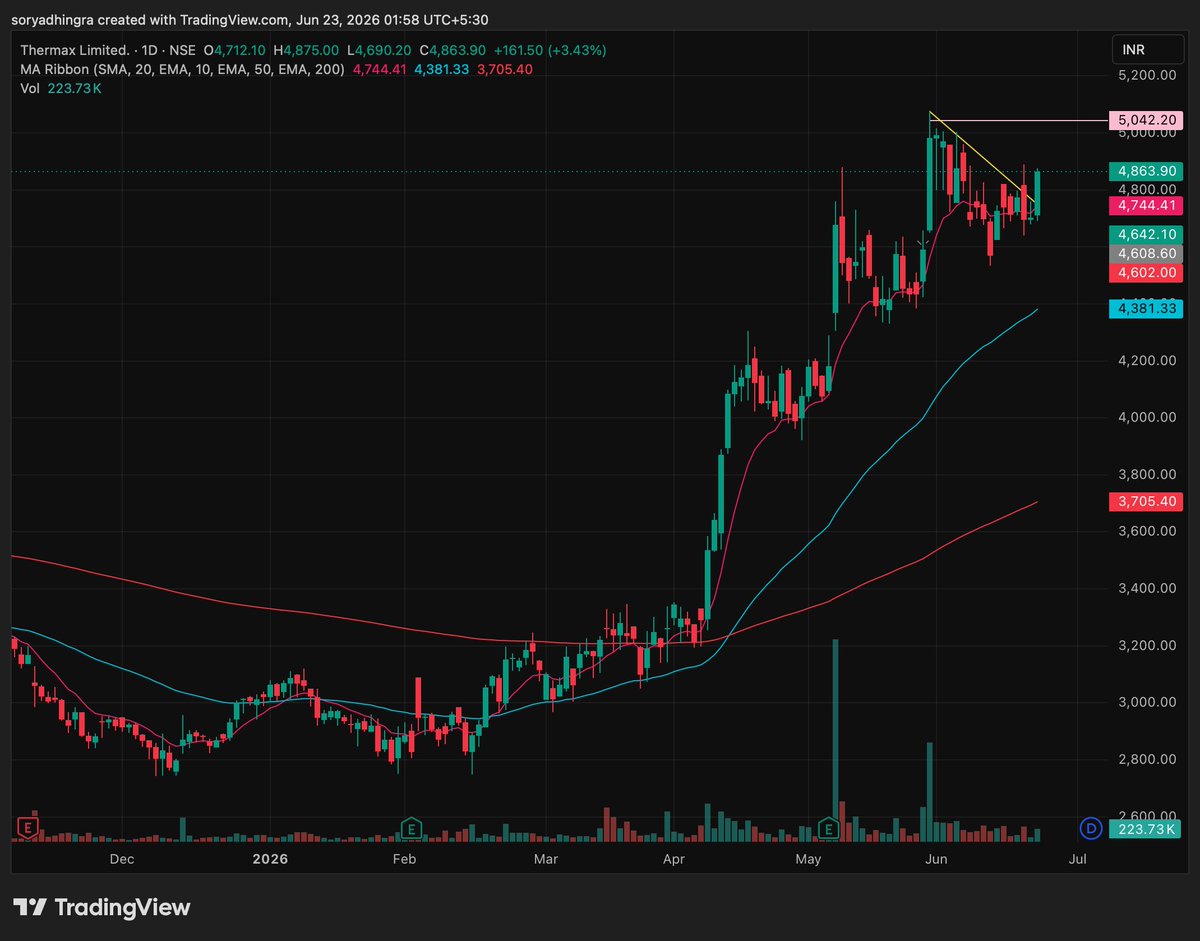Click the soryadhingra created with TradingView.com caption

pos(251,19)
